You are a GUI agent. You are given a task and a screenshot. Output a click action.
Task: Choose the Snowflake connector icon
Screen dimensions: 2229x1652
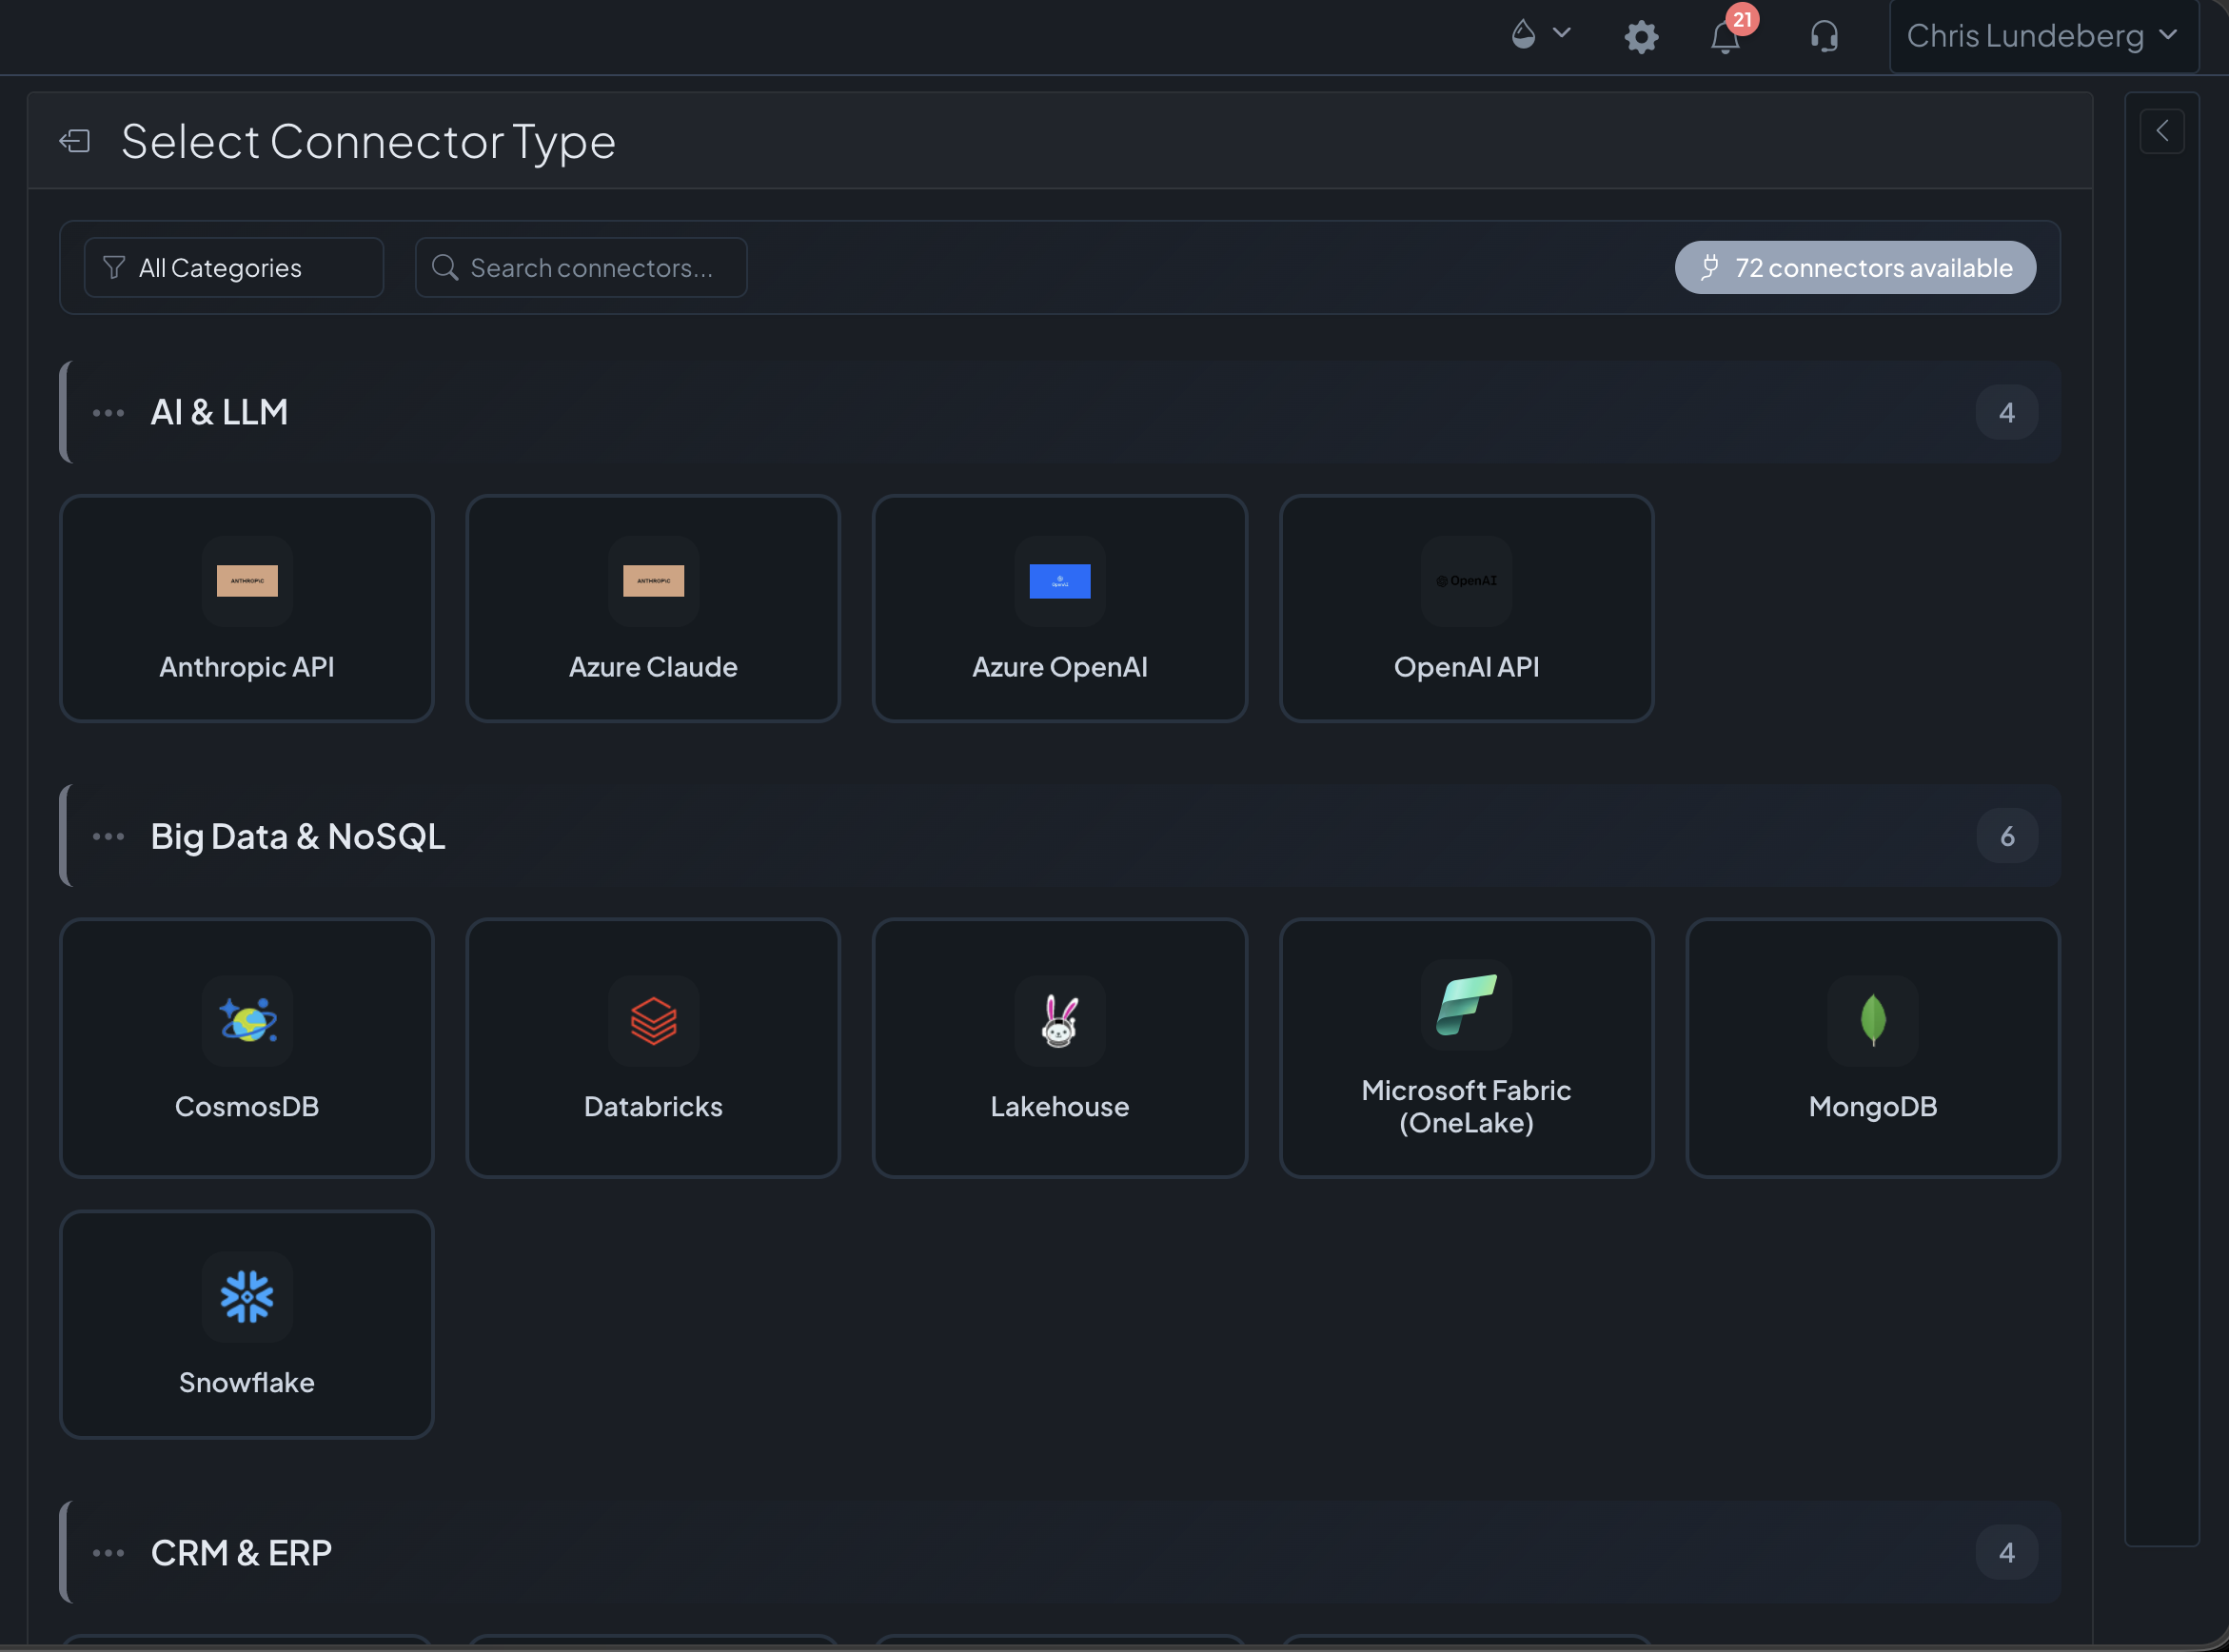point(247,1297)
